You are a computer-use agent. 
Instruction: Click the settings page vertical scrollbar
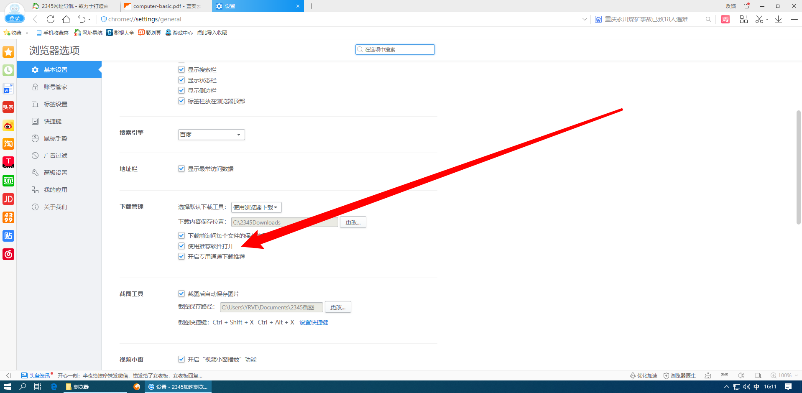(x=799, y=167)
